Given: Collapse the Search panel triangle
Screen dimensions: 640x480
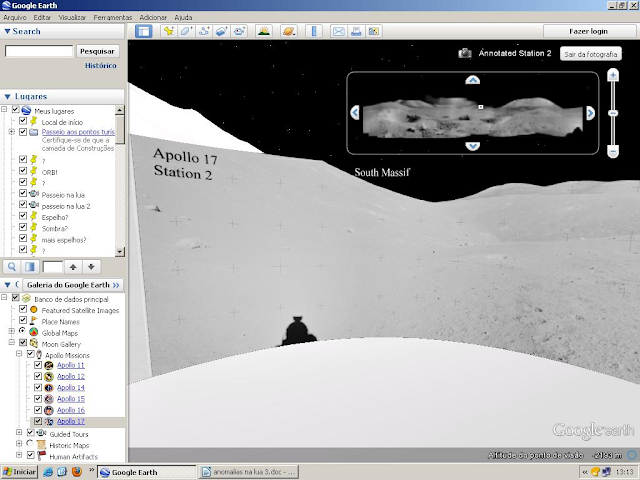Looking at the screenshot, I should (x=7, y=31).
